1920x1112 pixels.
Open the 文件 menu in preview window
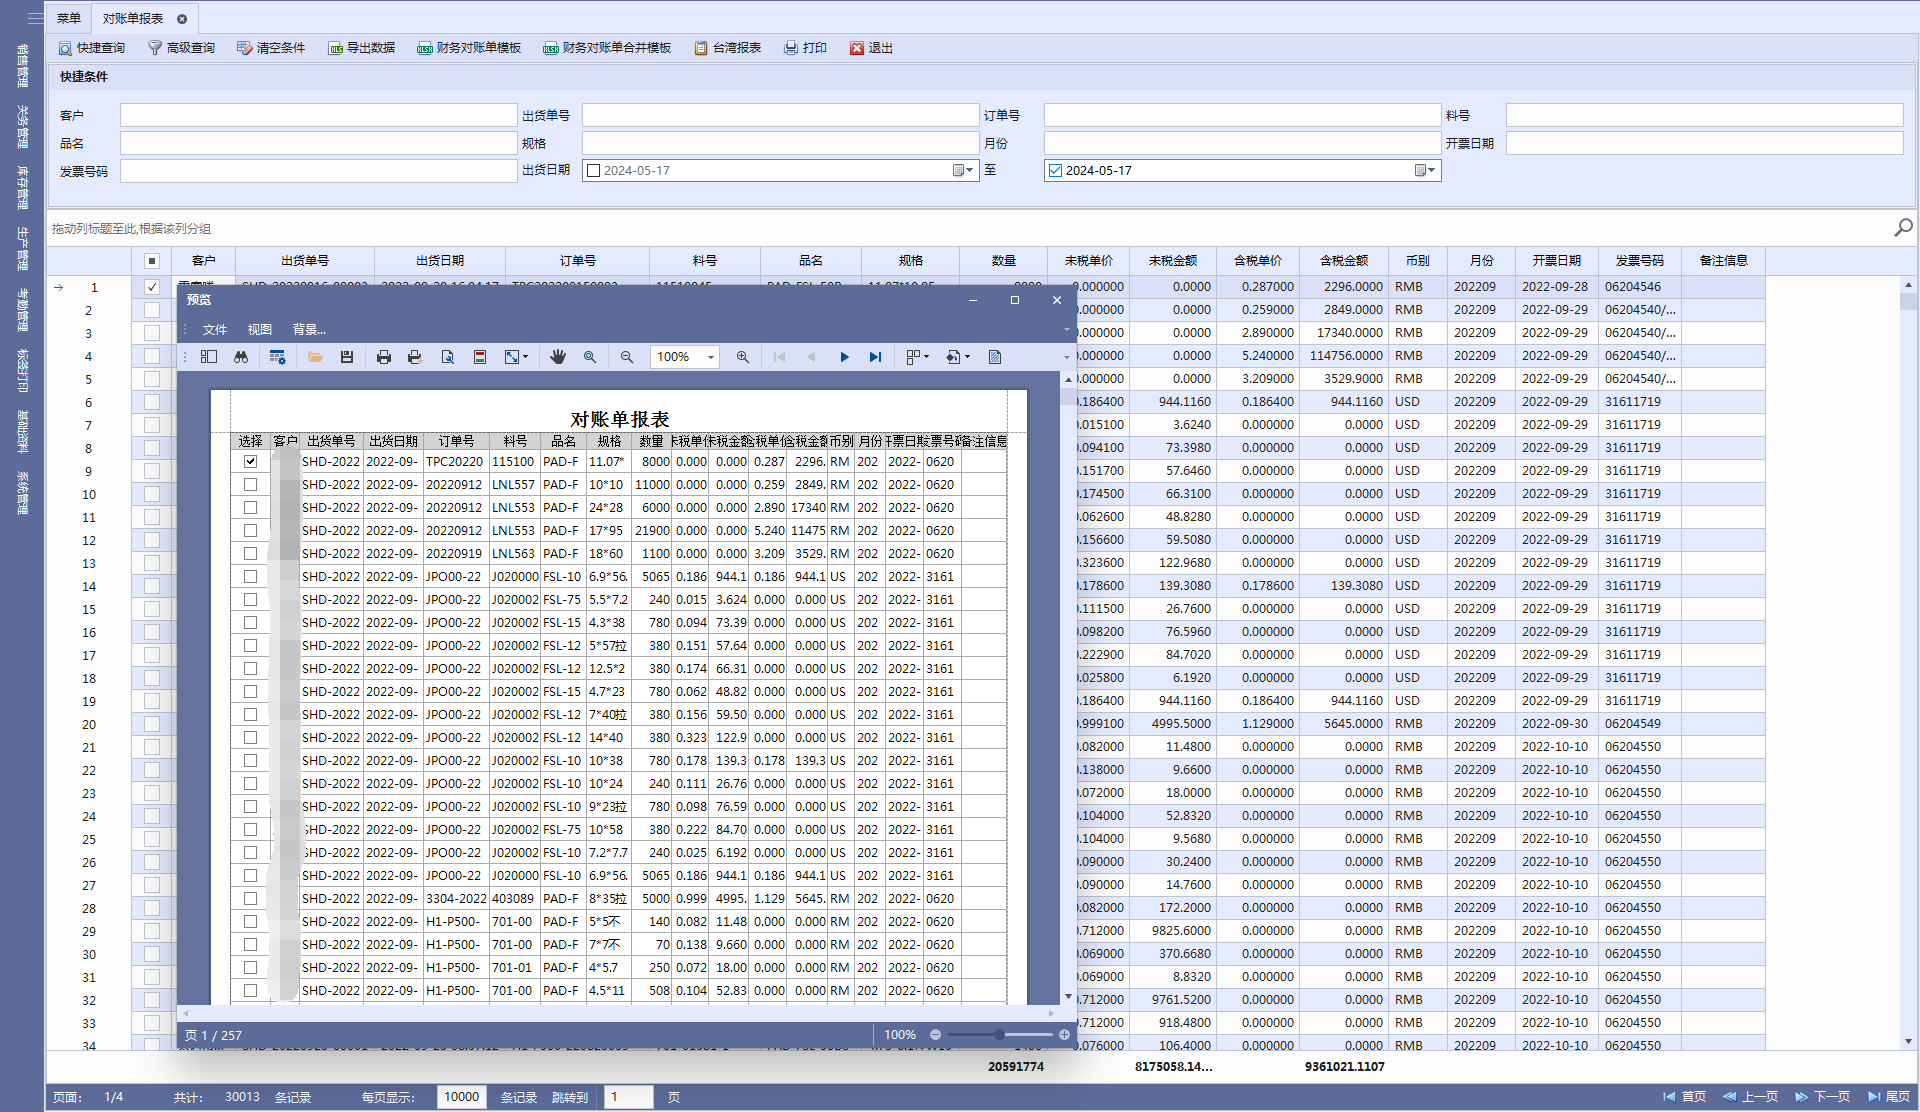click(215, 329)
